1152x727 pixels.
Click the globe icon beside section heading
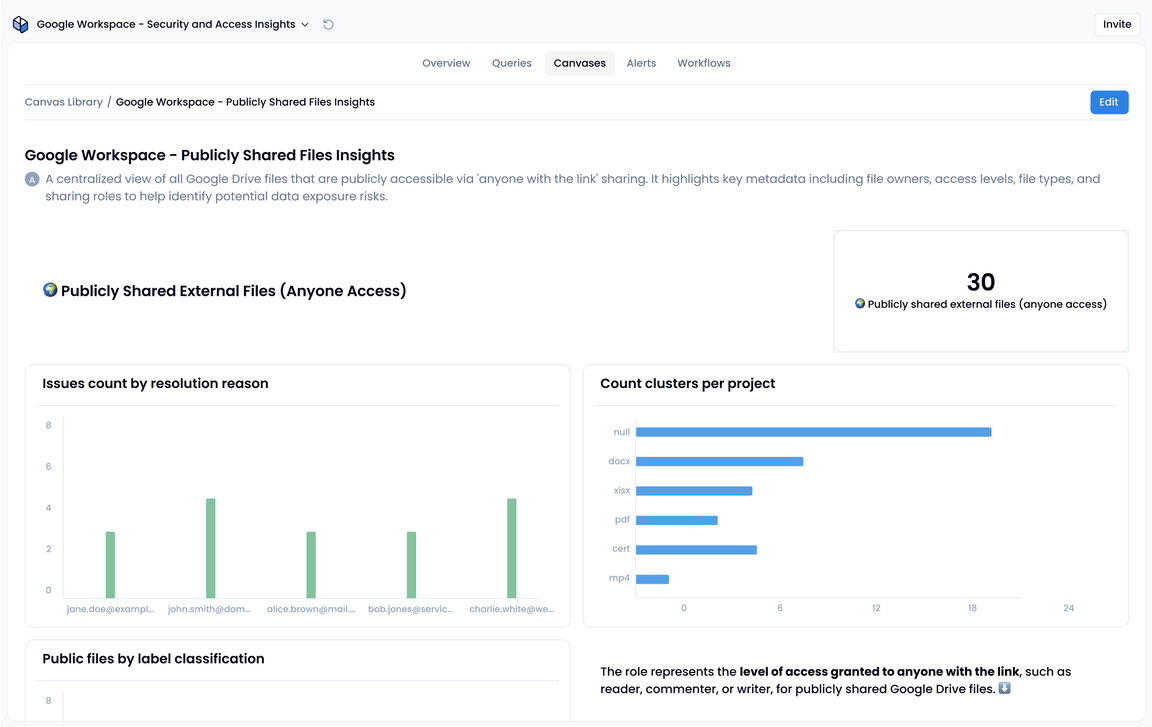pyautogui.click(x=50, y=289)
